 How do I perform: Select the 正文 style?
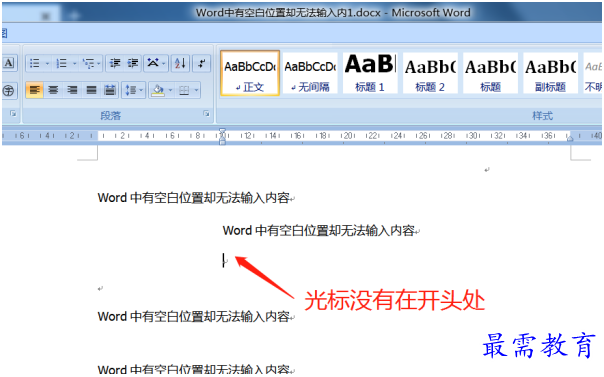coord(250,73)
